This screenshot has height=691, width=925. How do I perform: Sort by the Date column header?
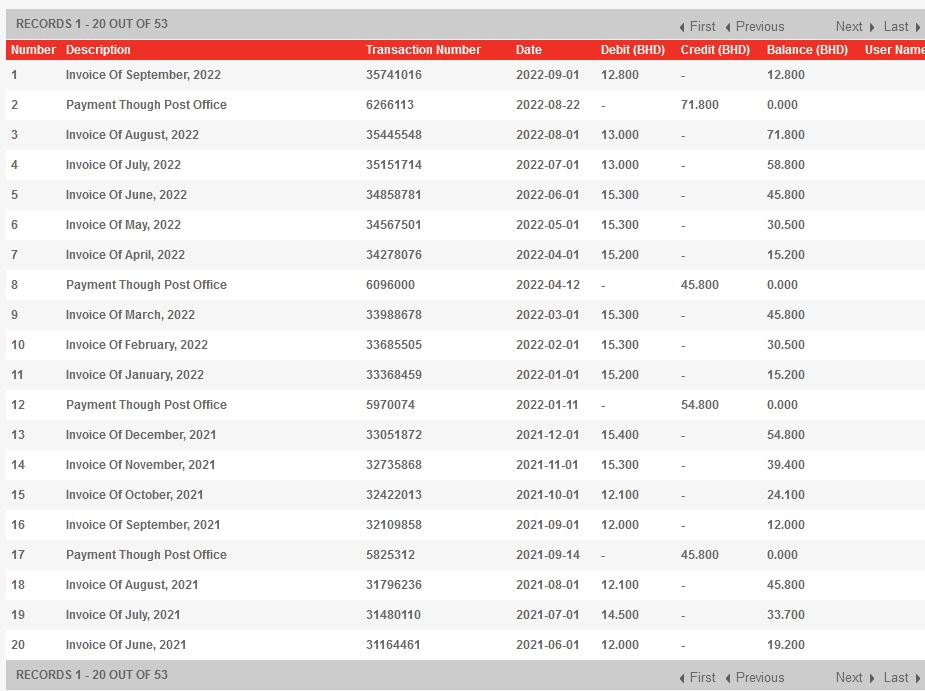click(x=528, y=50)
